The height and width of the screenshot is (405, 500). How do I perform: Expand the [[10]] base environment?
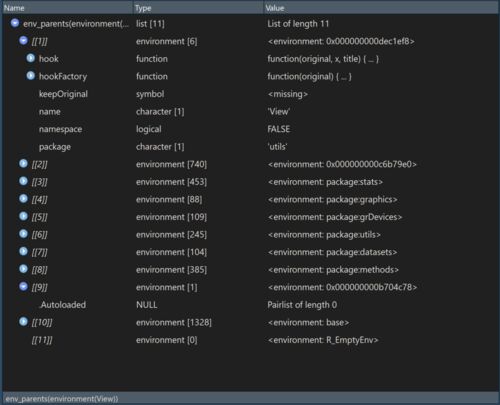click(23, 322)
